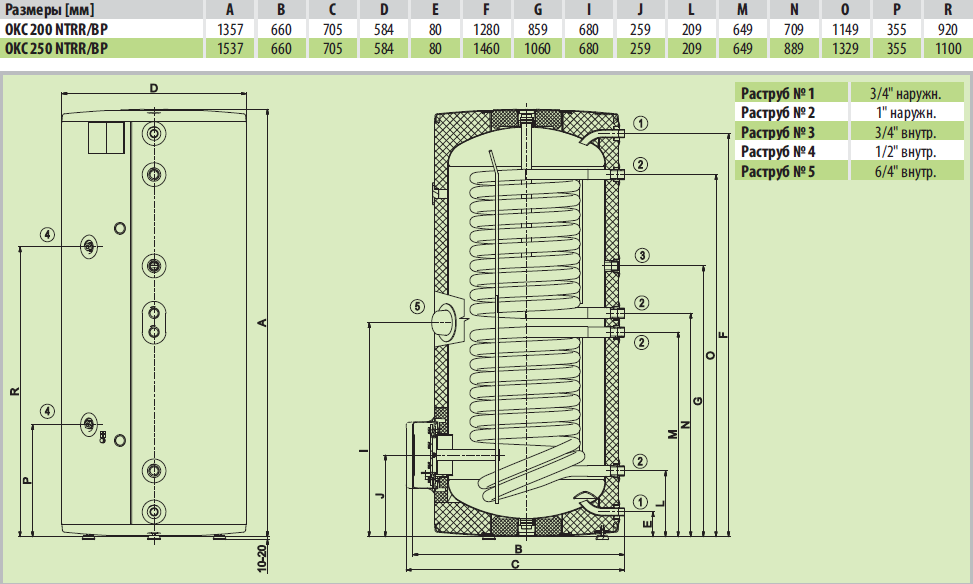973x584 pixels.
Task: Click the 1537 value in the table
Action: (x=229, y=47)
